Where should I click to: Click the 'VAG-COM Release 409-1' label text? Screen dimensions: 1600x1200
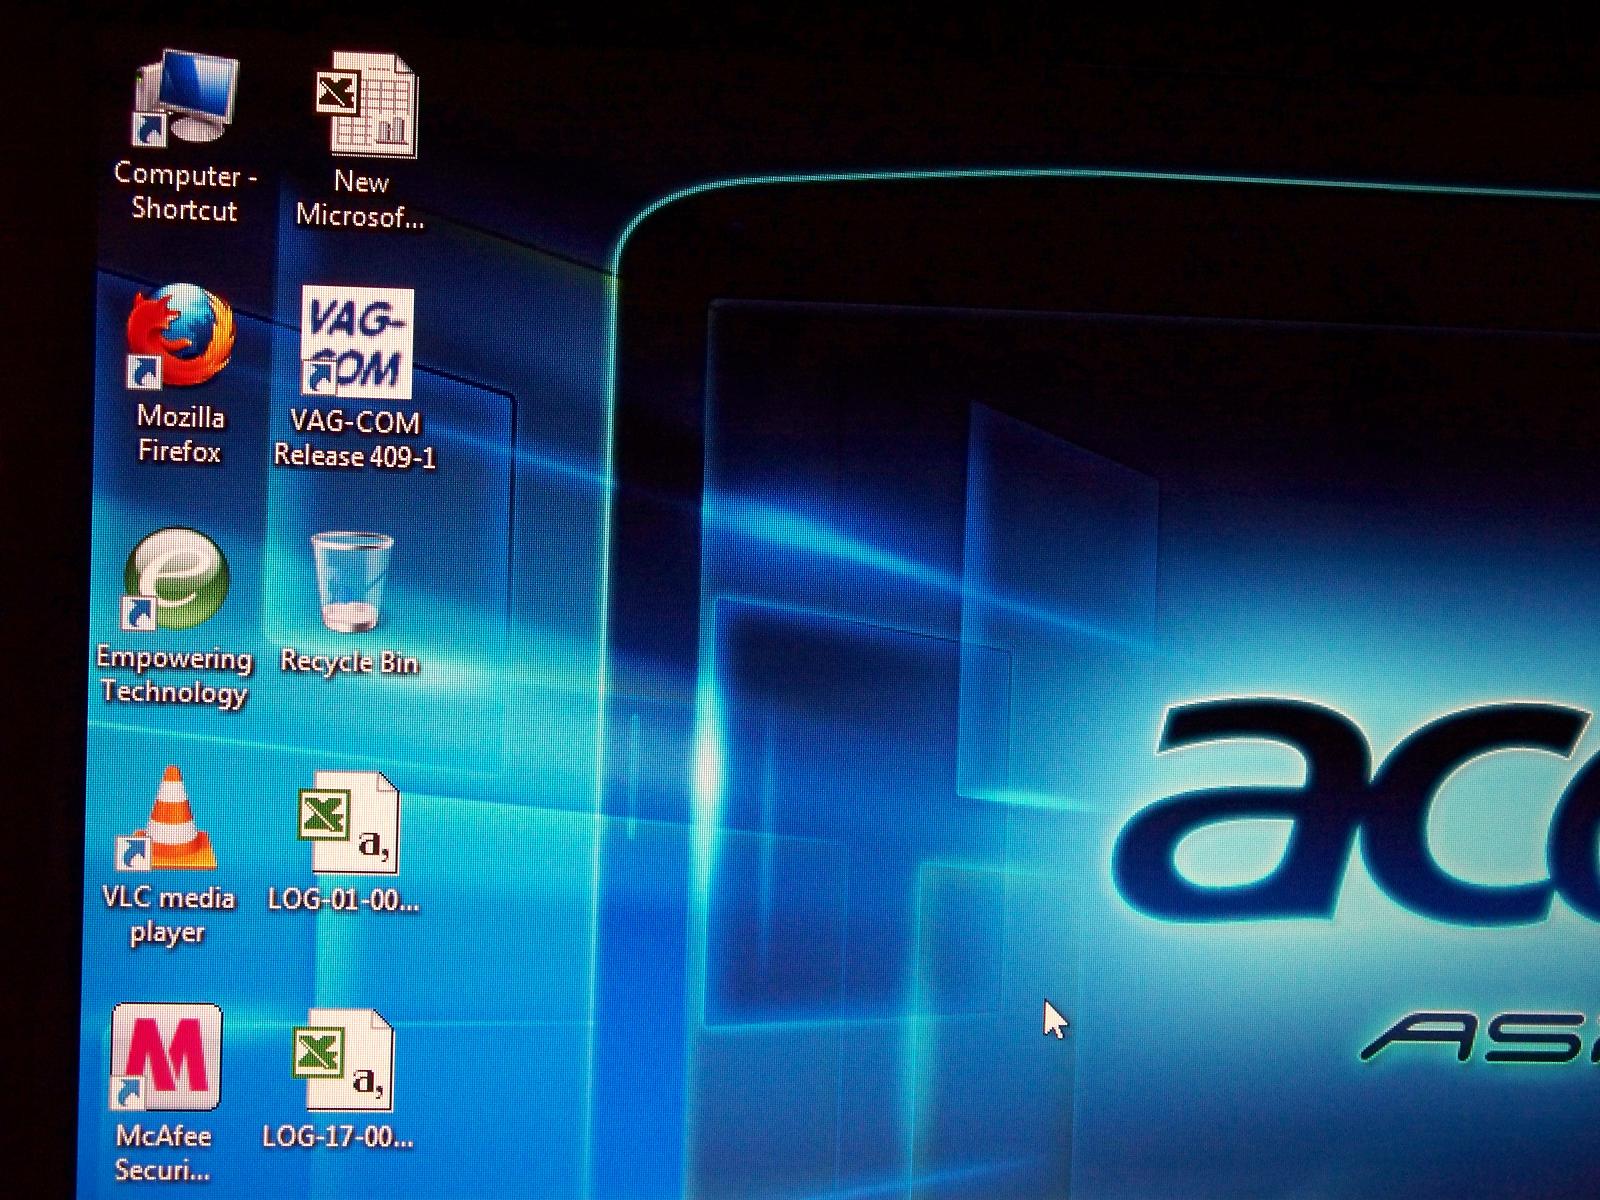coord(355,439)
